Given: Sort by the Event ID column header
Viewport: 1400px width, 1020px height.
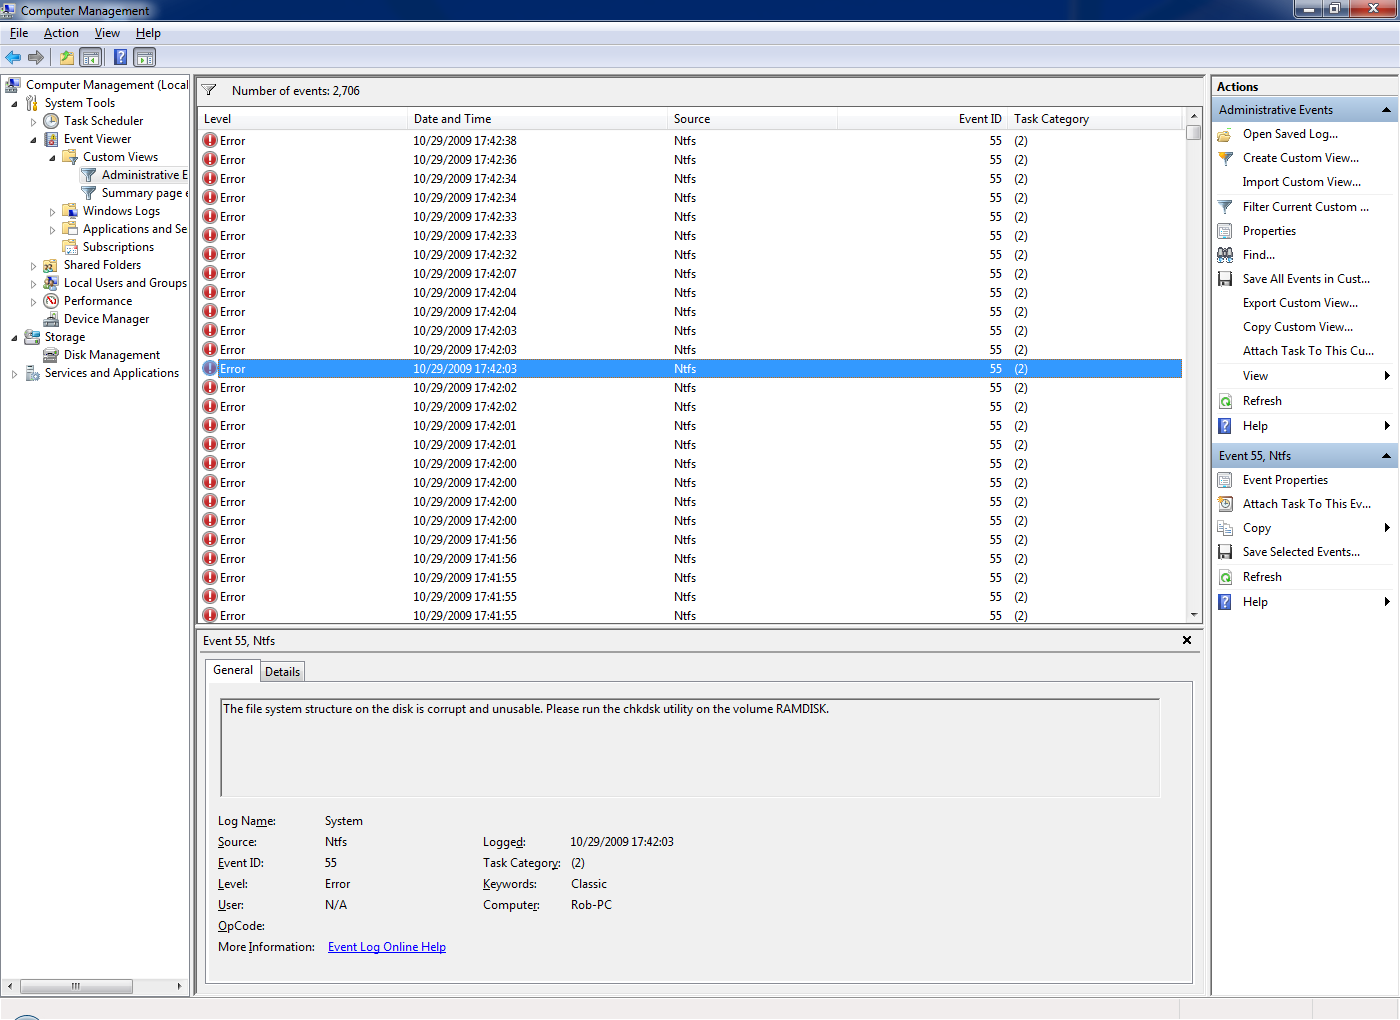Looking at the screenshot, I should pyautogui.click(x=922, y=119).
